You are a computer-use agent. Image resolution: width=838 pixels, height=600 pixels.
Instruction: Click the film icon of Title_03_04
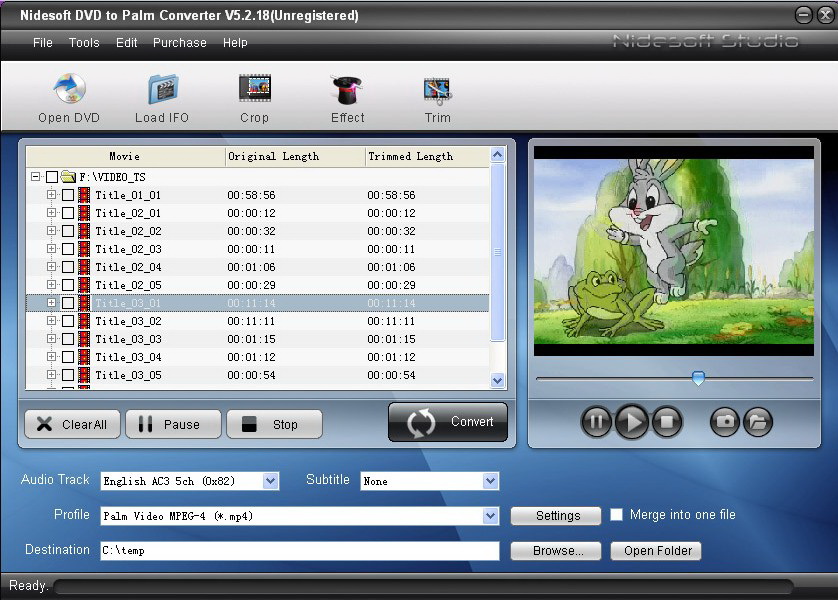(x=84, y=357)
